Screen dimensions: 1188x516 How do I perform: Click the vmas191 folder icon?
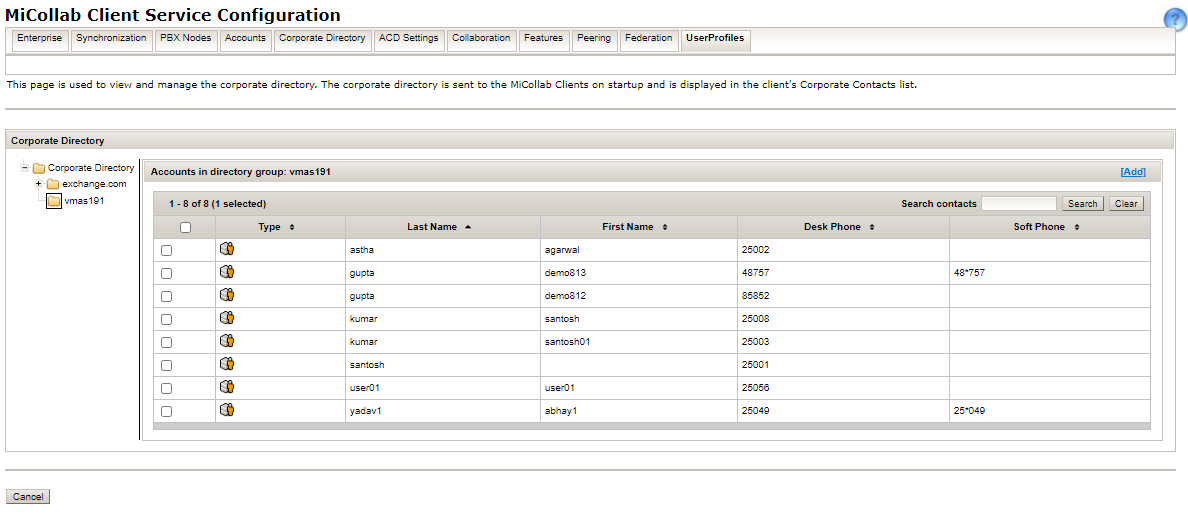[x=54, y=201]
